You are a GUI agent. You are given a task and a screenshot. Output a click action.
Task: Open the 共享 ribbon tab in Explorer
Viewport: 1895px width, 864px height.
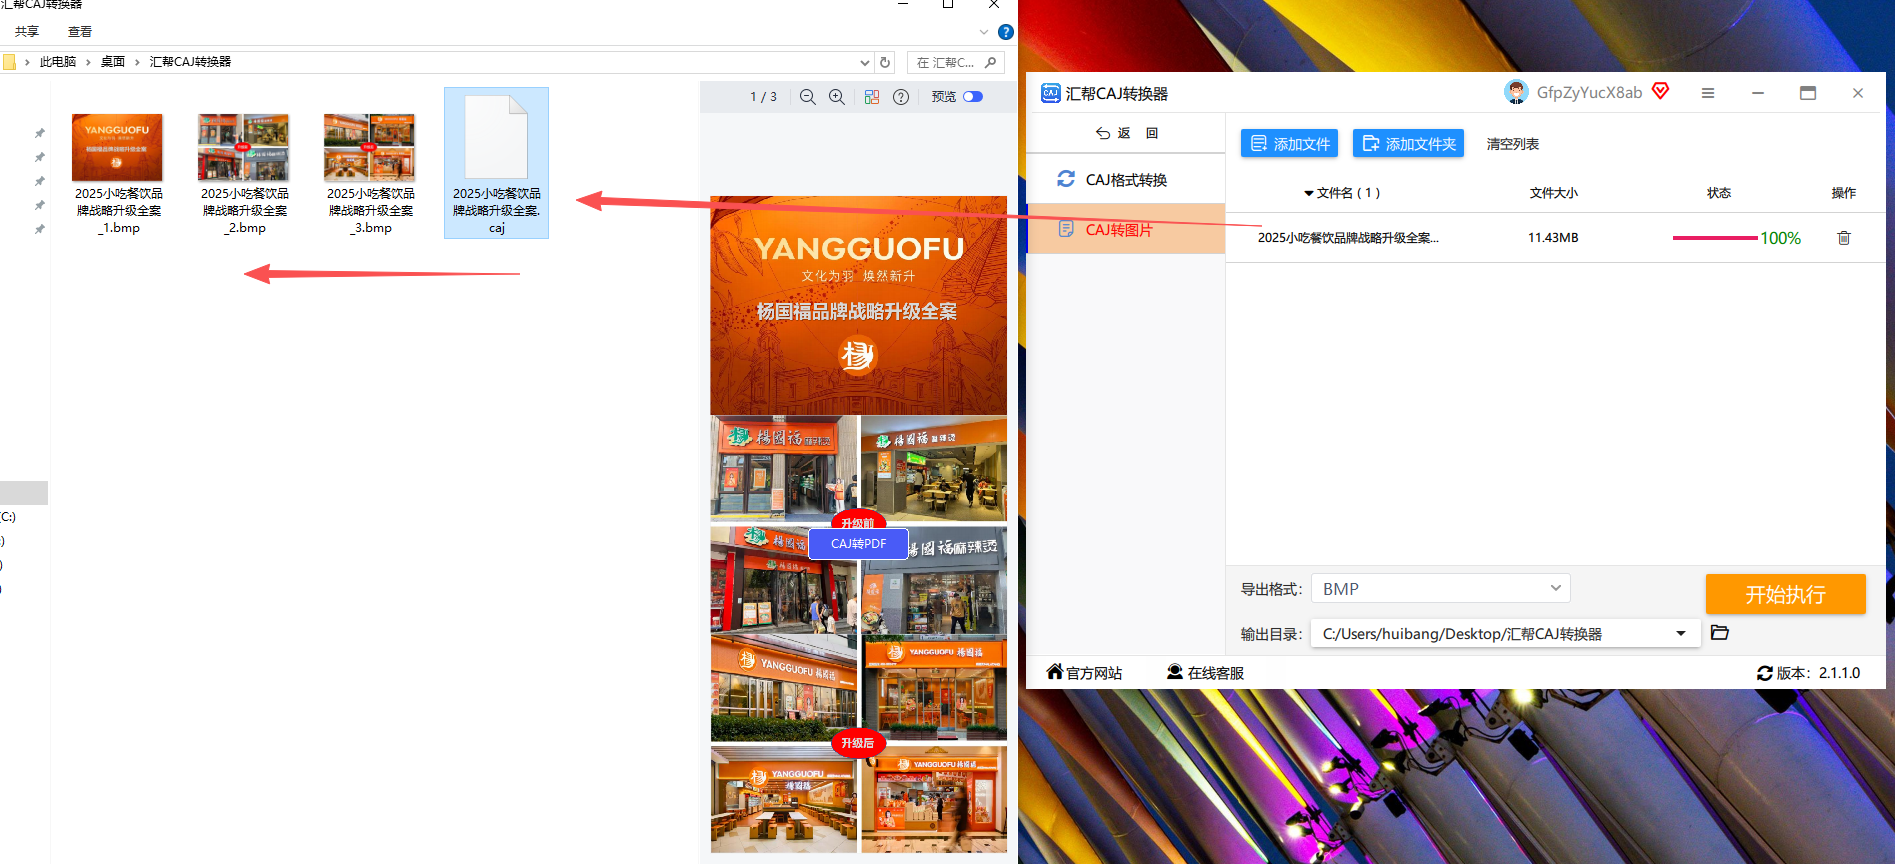pos(27,32)
